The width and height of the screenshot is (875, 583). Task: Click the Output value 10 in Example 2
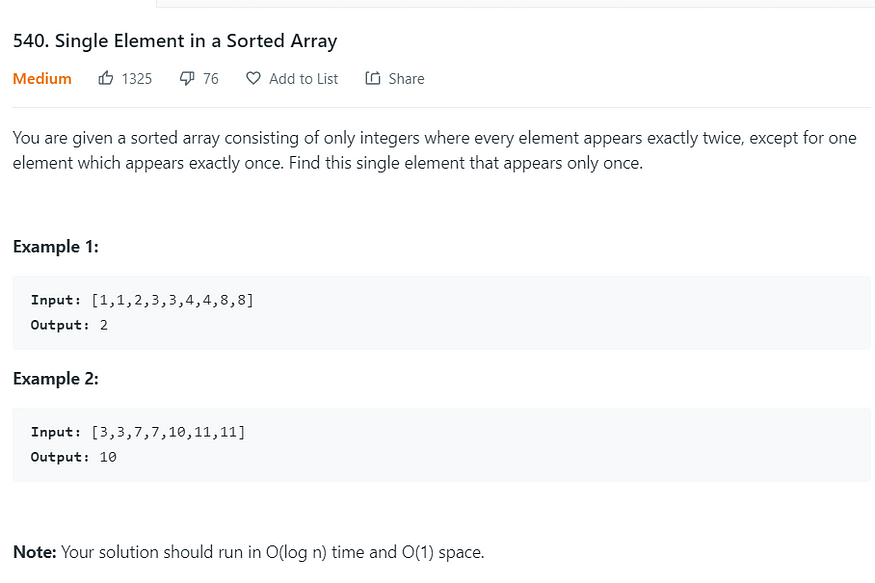point(108,457)
